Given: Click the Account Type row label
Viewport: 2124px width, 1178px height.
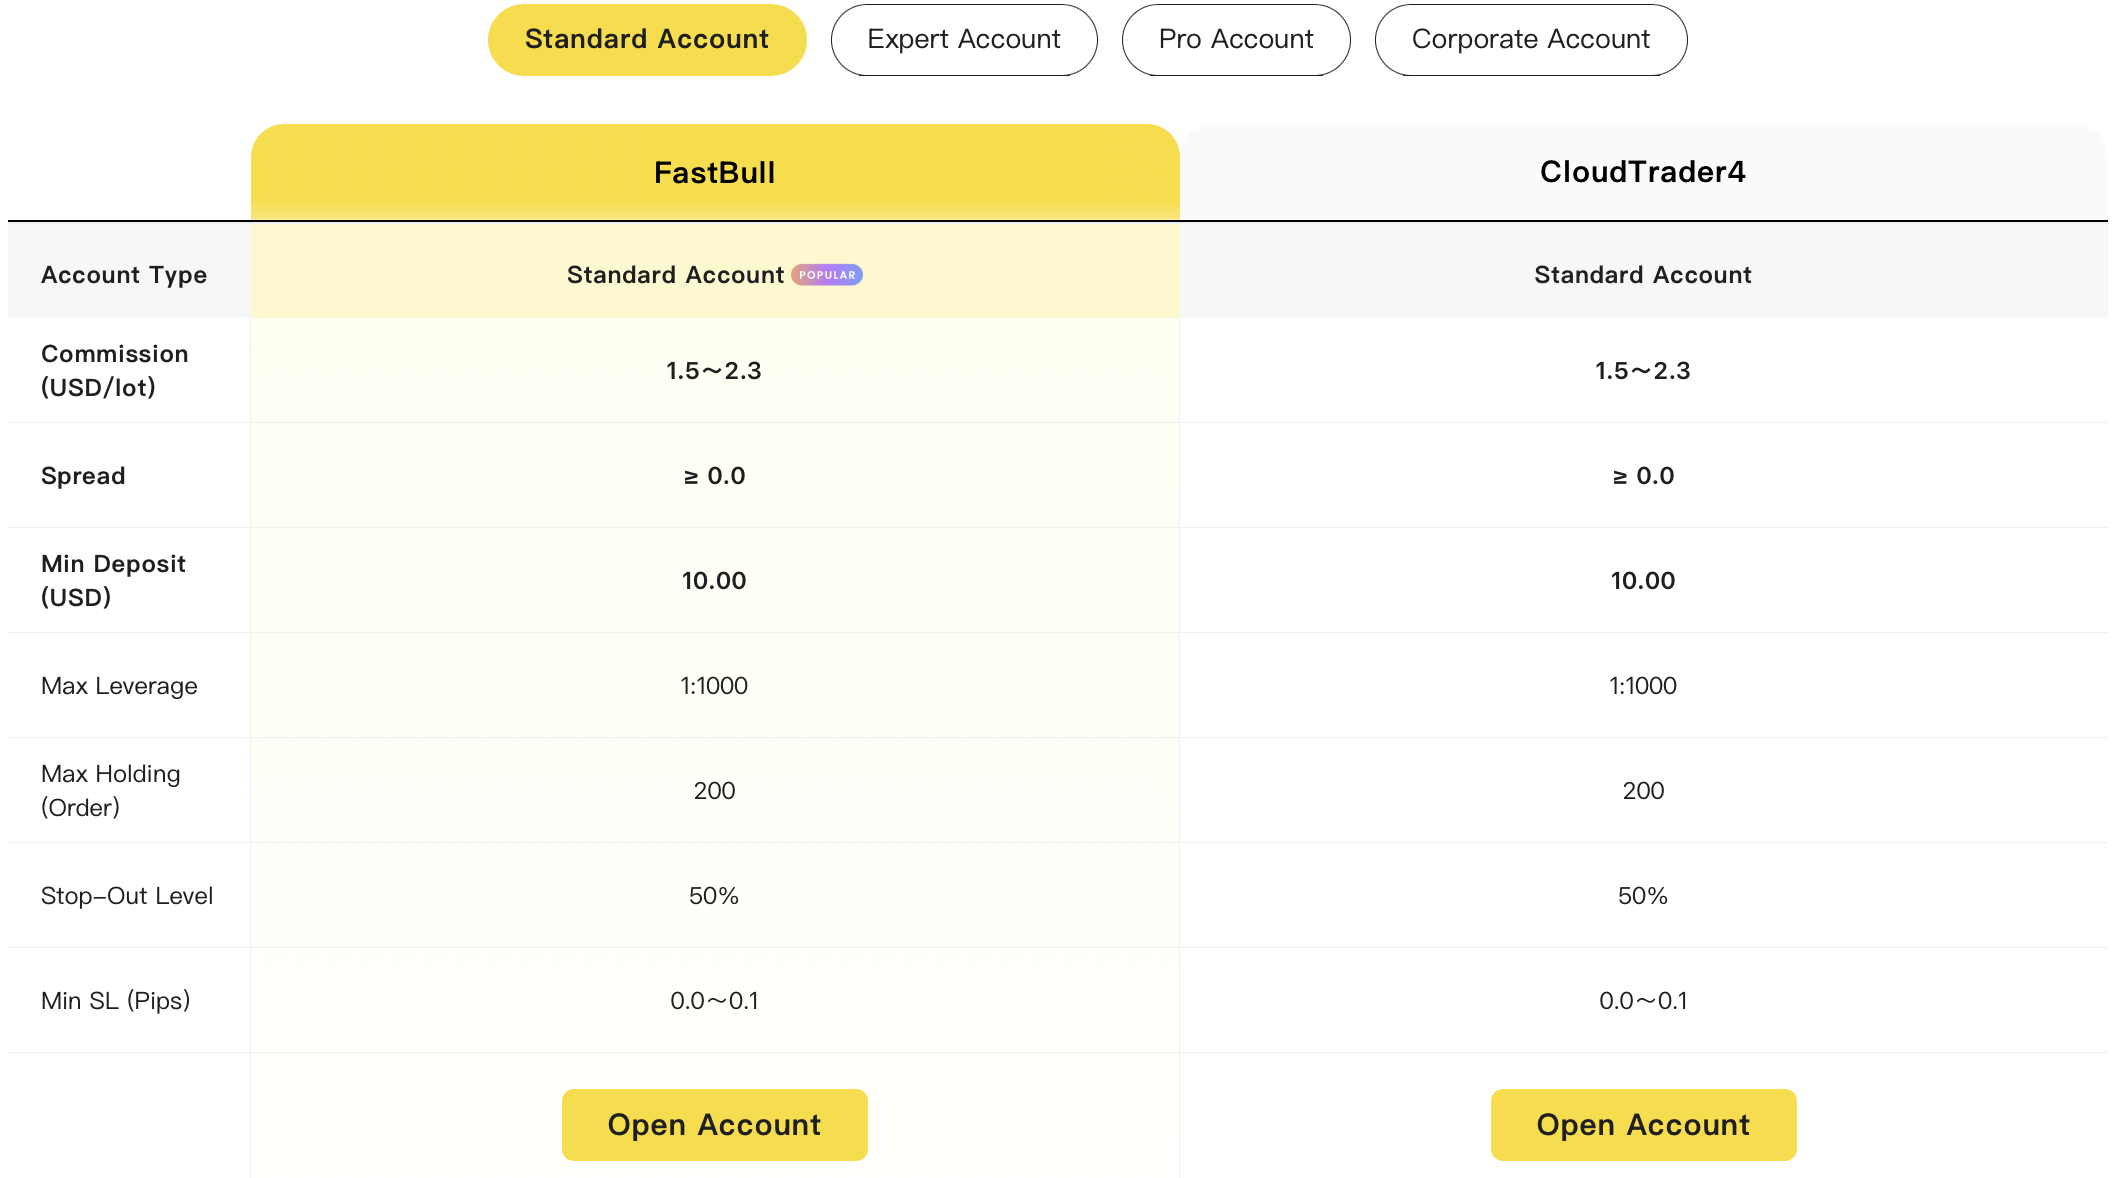Looking at the screenshot, I should point(124,275).
